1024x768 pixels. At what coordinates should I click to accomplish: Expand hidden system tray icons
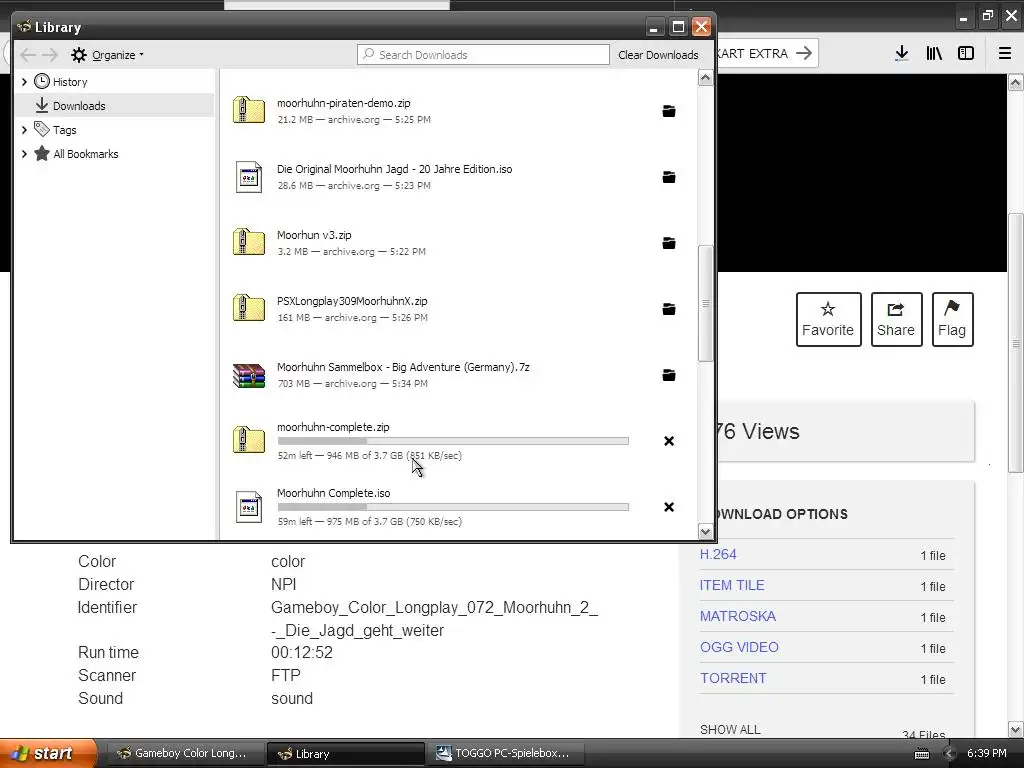click(949, 754)
